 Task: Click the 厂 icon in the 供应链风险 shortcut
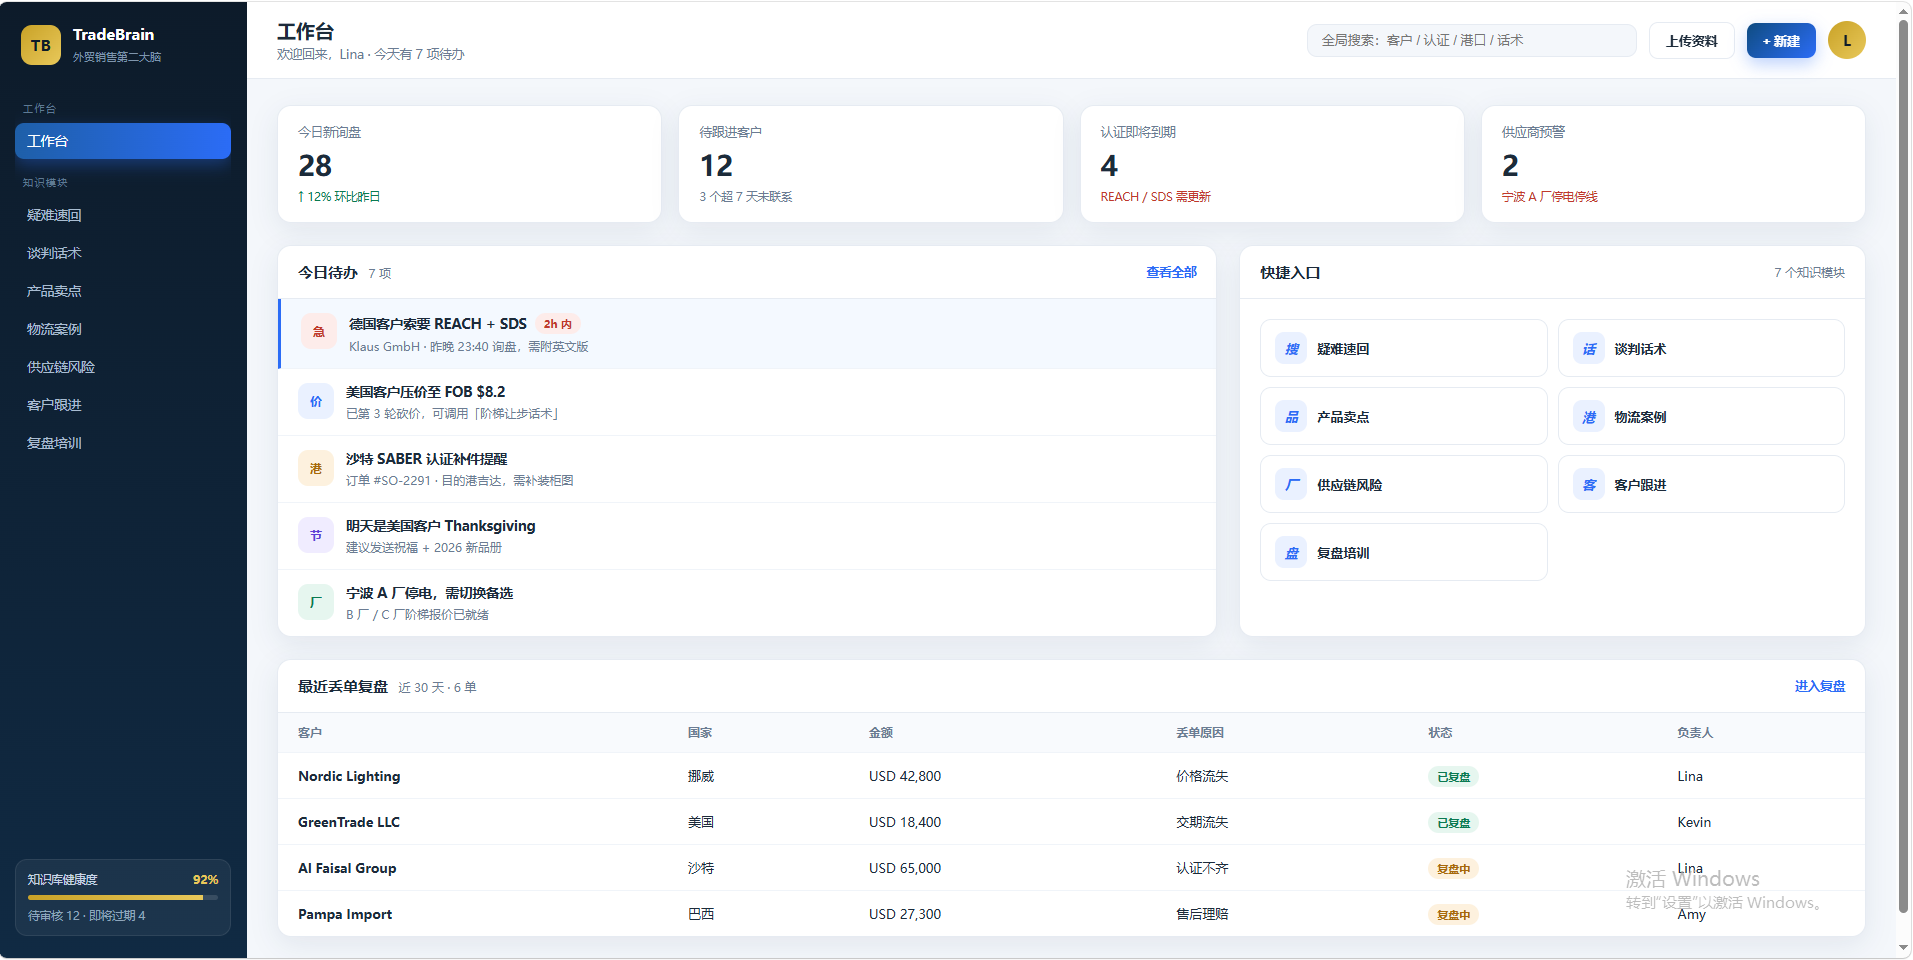tap(1291, 485)
